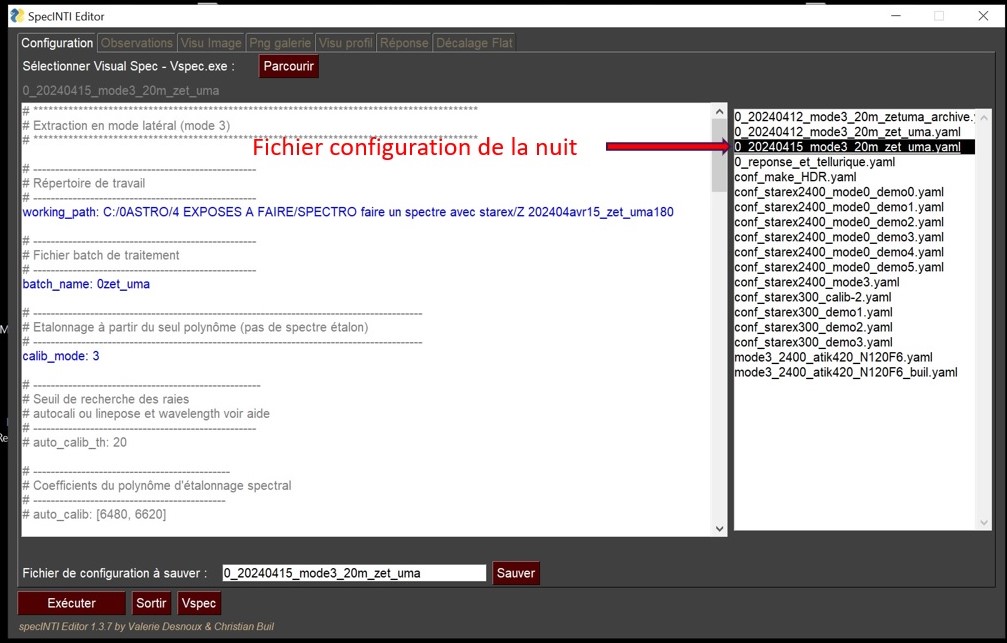Click the SpecINTI Editor app icon in title bar
This screenshot has height=643, width=1007.
coord(15,16)
